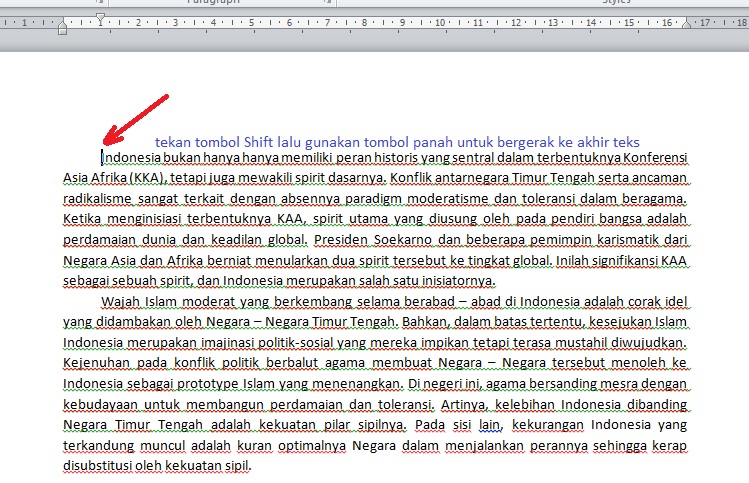Click the word "kesejukan"

pos(619,322)
